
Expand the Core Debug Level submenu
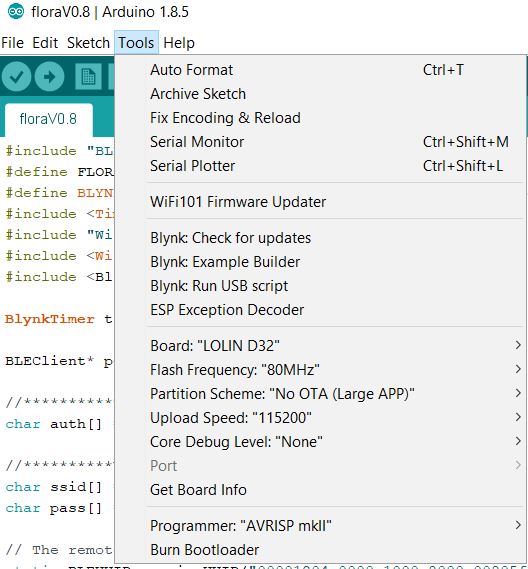[x=320, y=442]
